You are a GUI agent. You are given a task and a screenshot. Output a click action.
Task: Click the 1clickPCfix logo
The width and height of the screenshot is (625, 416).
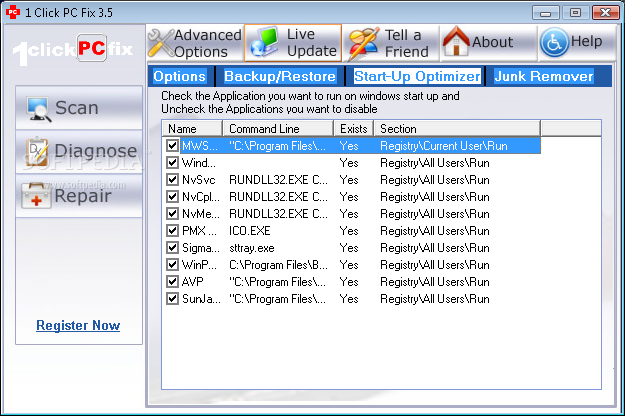(x=73, y=49)
